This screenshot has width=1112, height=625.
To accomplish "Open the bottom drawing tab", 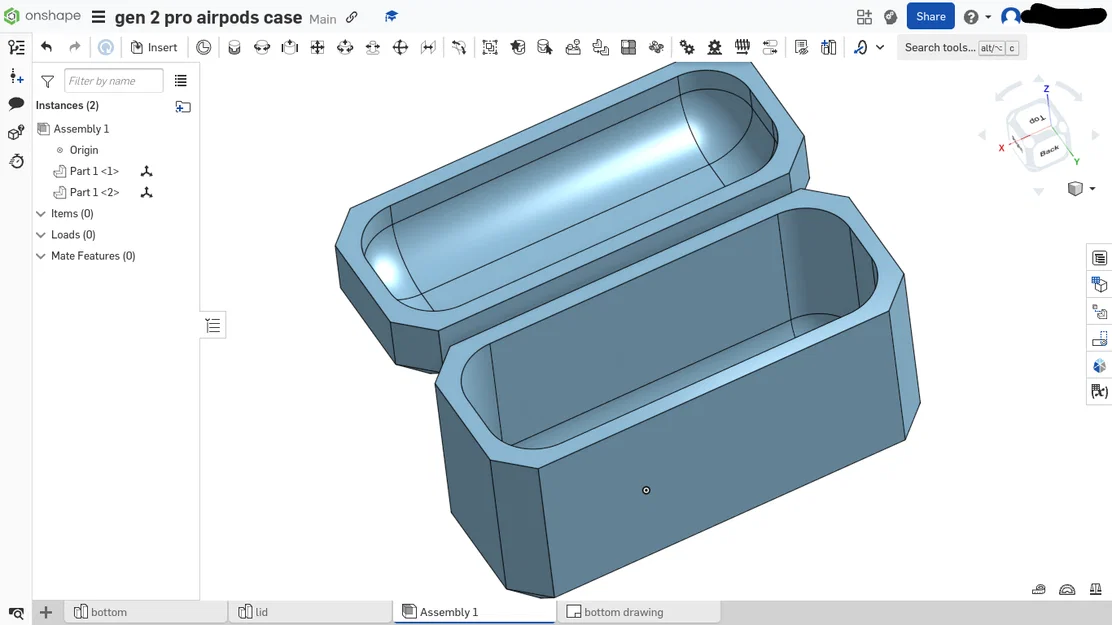I will point(639,612).
